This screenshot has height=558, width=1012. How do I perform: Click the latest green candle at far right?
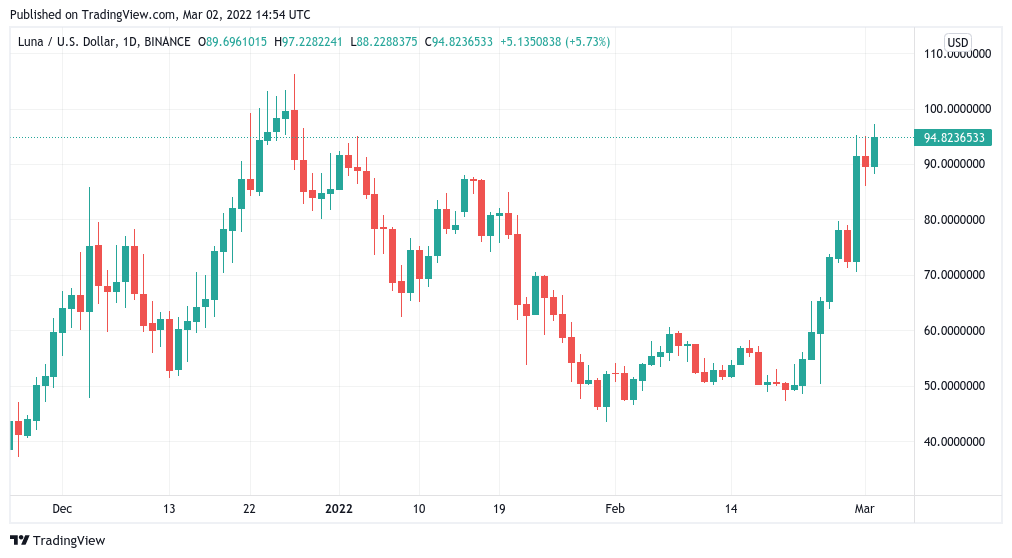[x=874, y=151]
